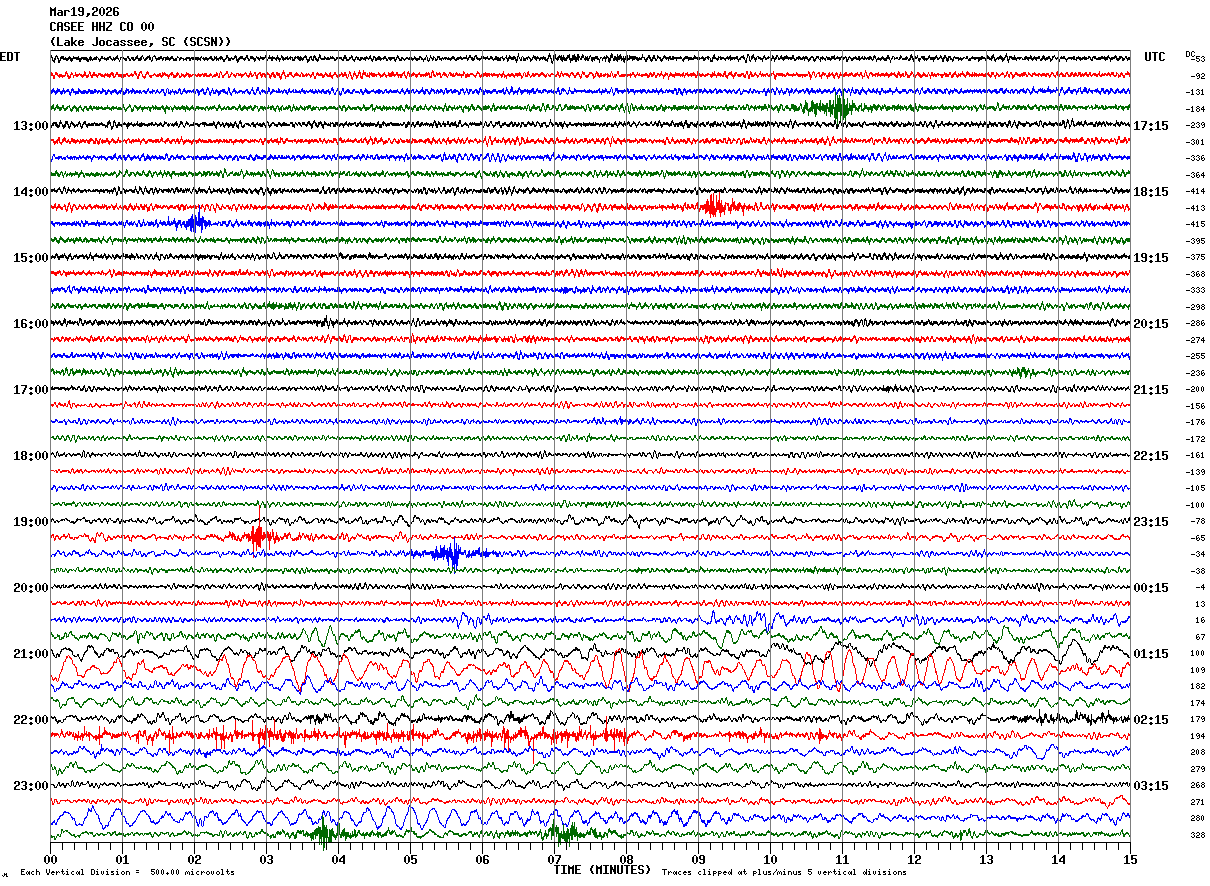1210x886 pixels.
Task: Click the DC offset value 109
Action: (x=1197, y=670)
